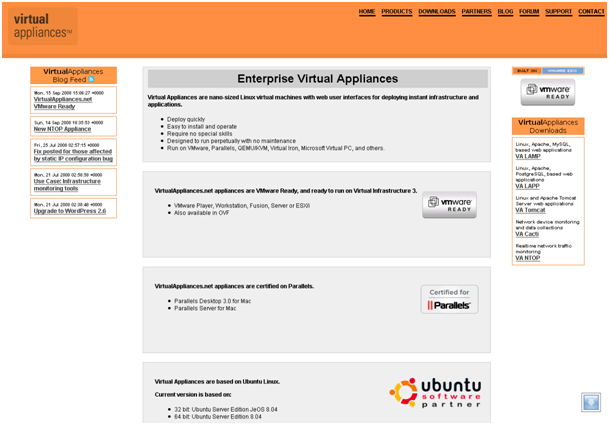Click 'Virtual Appliances are based on Ubuntu Linux'
Image resolution: width=609 pixels, height=425 pixels.
[217, 381]
